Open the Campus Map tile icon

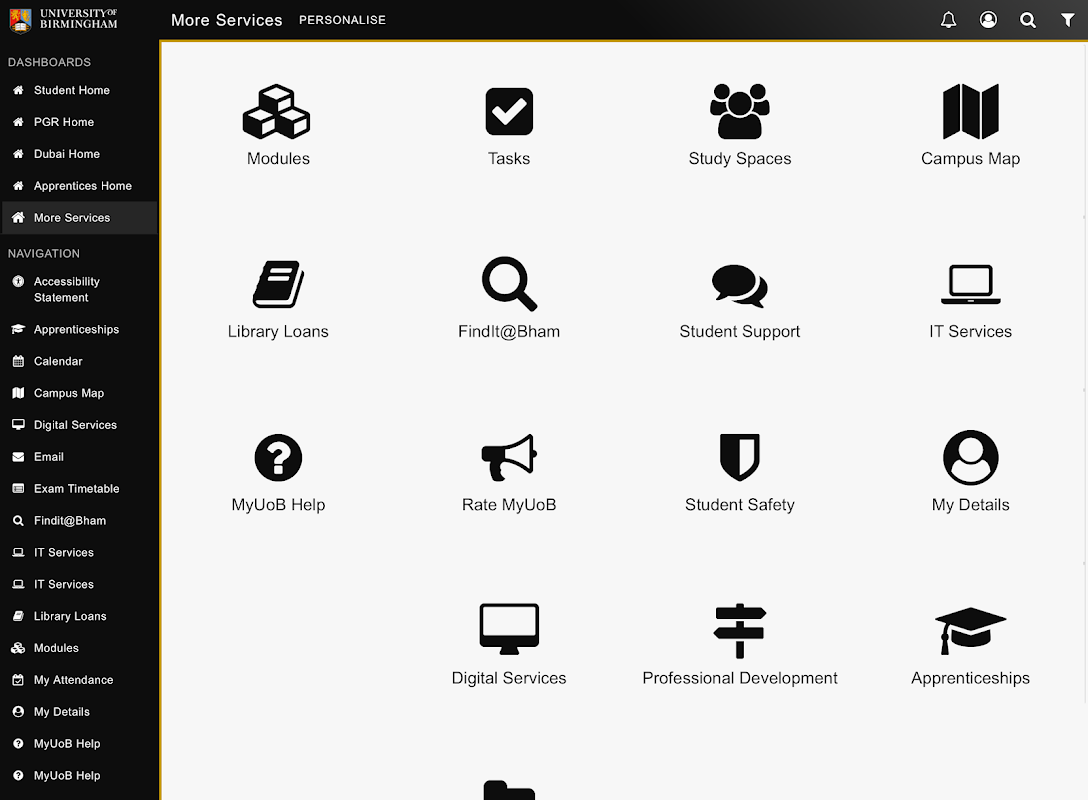point(971,112)
